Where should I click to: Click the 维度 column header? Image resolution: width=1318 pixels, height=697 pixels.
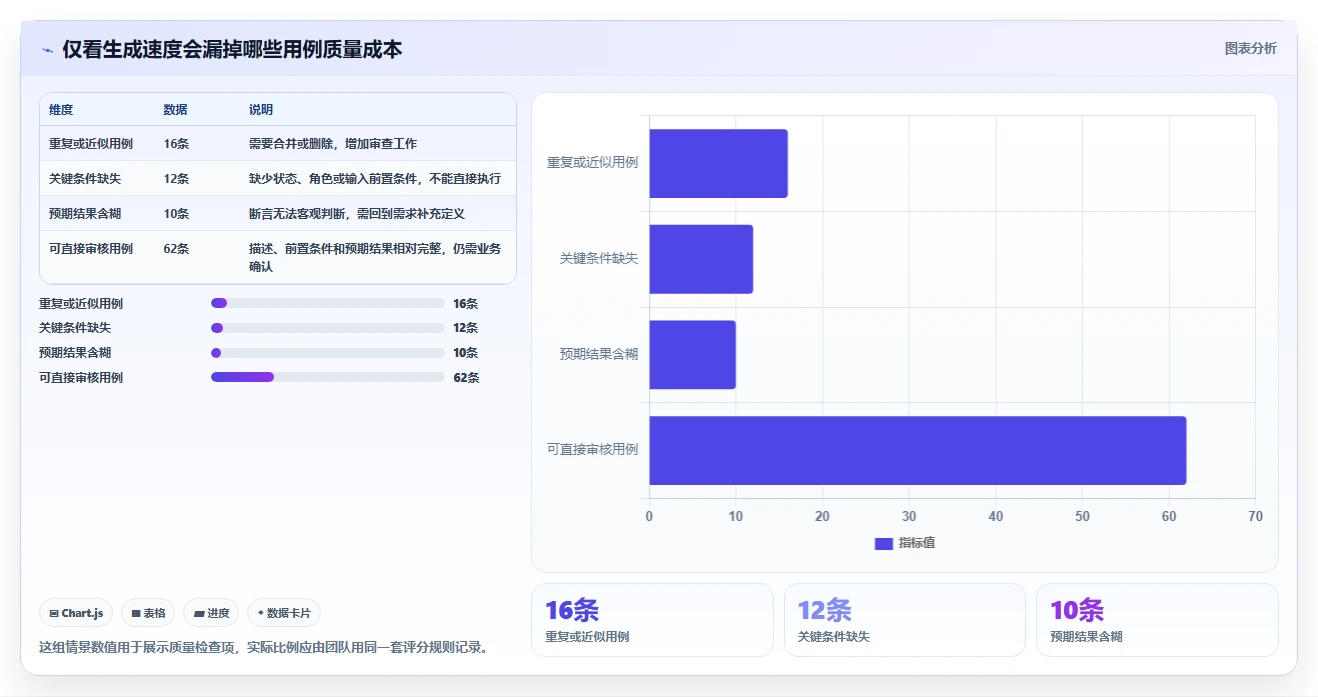(x=61, y=110)
